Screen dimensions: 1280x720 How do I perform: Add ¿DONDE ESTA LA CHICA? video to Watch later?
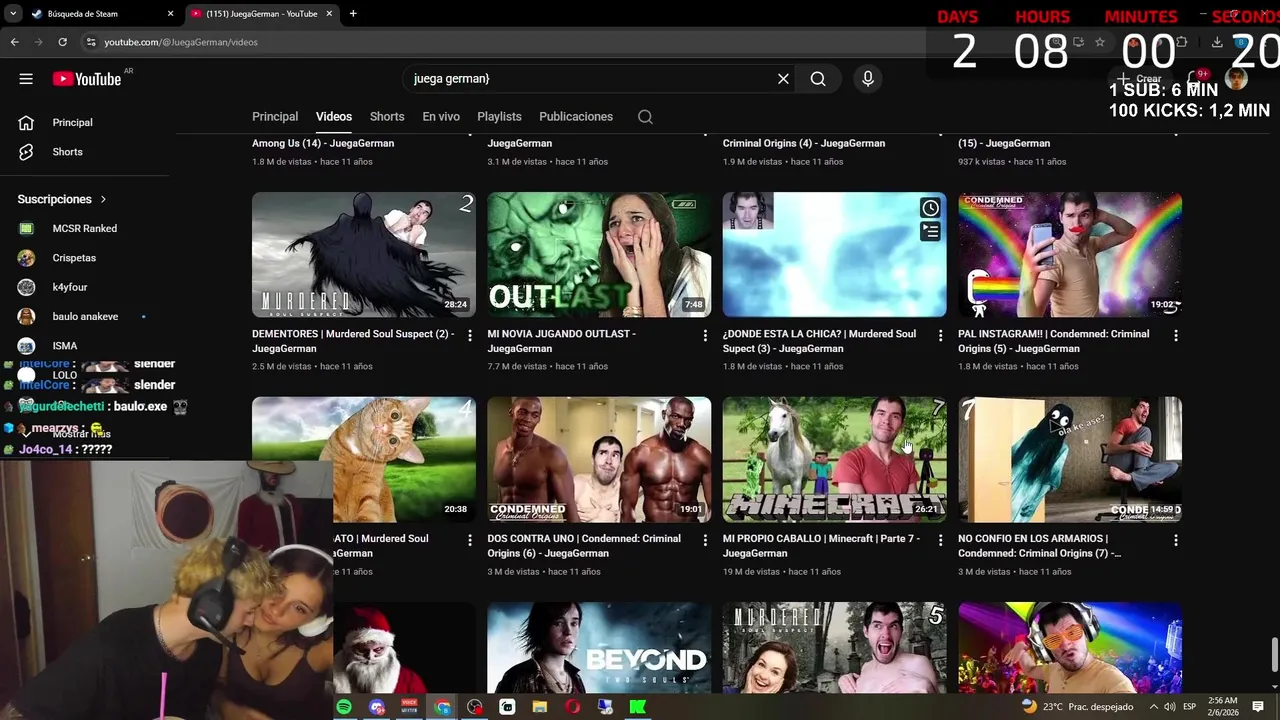(x=930, y=208)
